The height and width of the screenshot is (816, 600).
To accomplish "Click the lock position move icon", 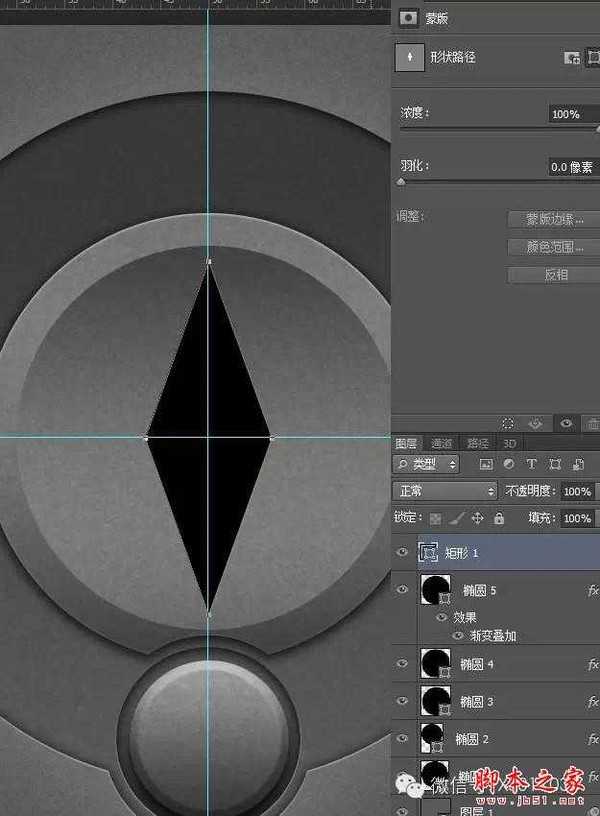I will click(x=477, y=519).
